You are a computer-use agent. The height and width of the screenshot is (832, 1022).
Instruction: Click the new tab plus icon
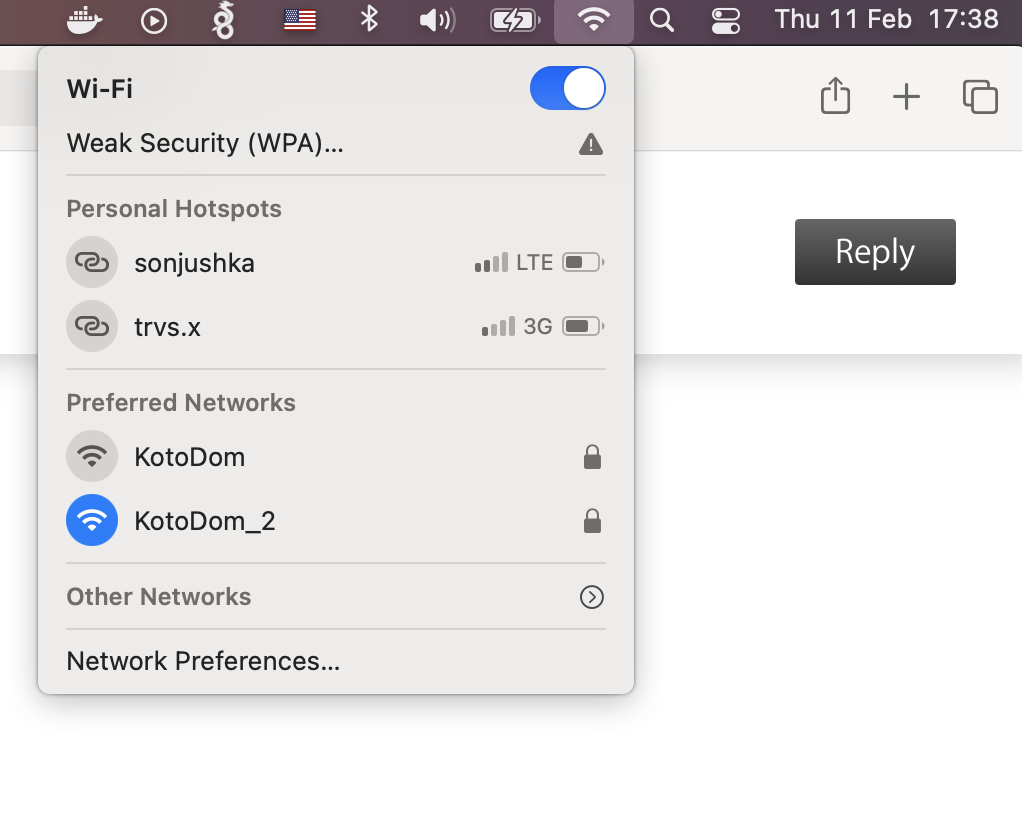click(907, 97)
